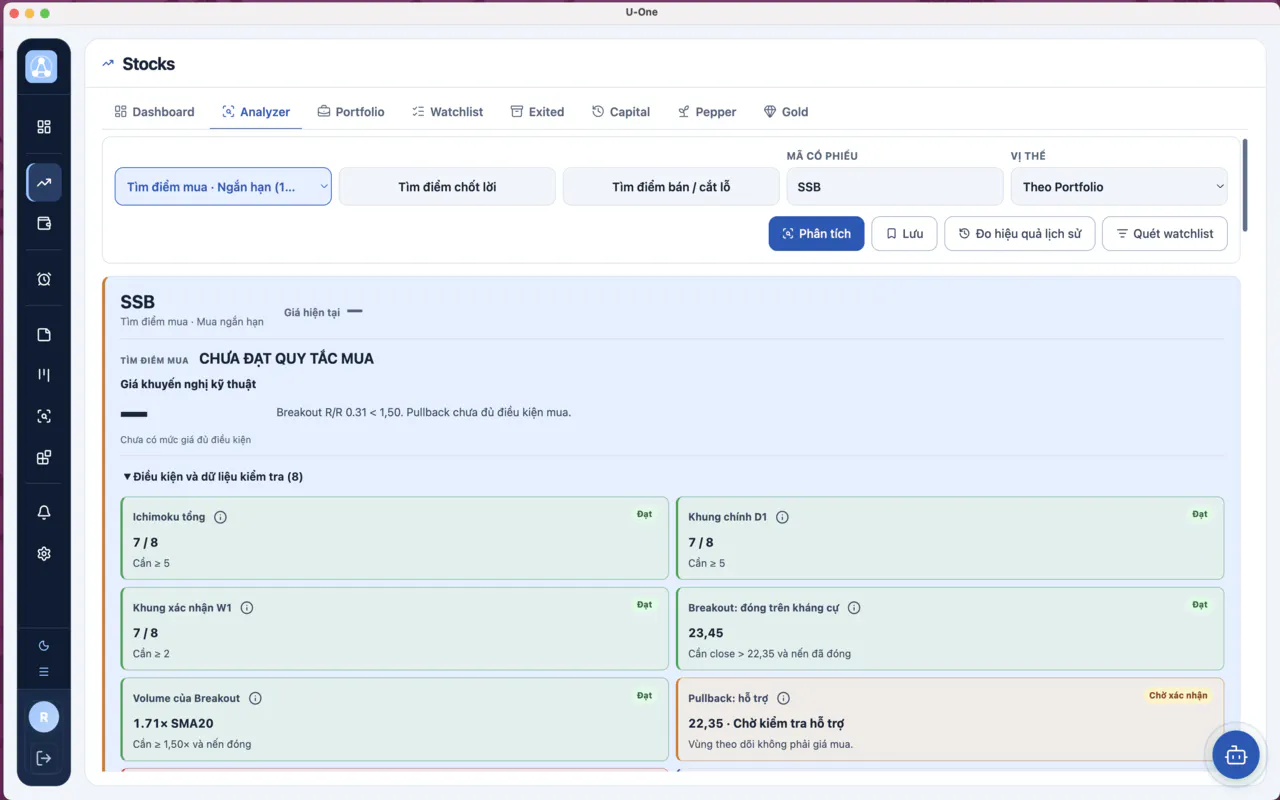Switch to the Portfolio tab
Viewport: 1280px width, 800px height.
pos(351,112)
